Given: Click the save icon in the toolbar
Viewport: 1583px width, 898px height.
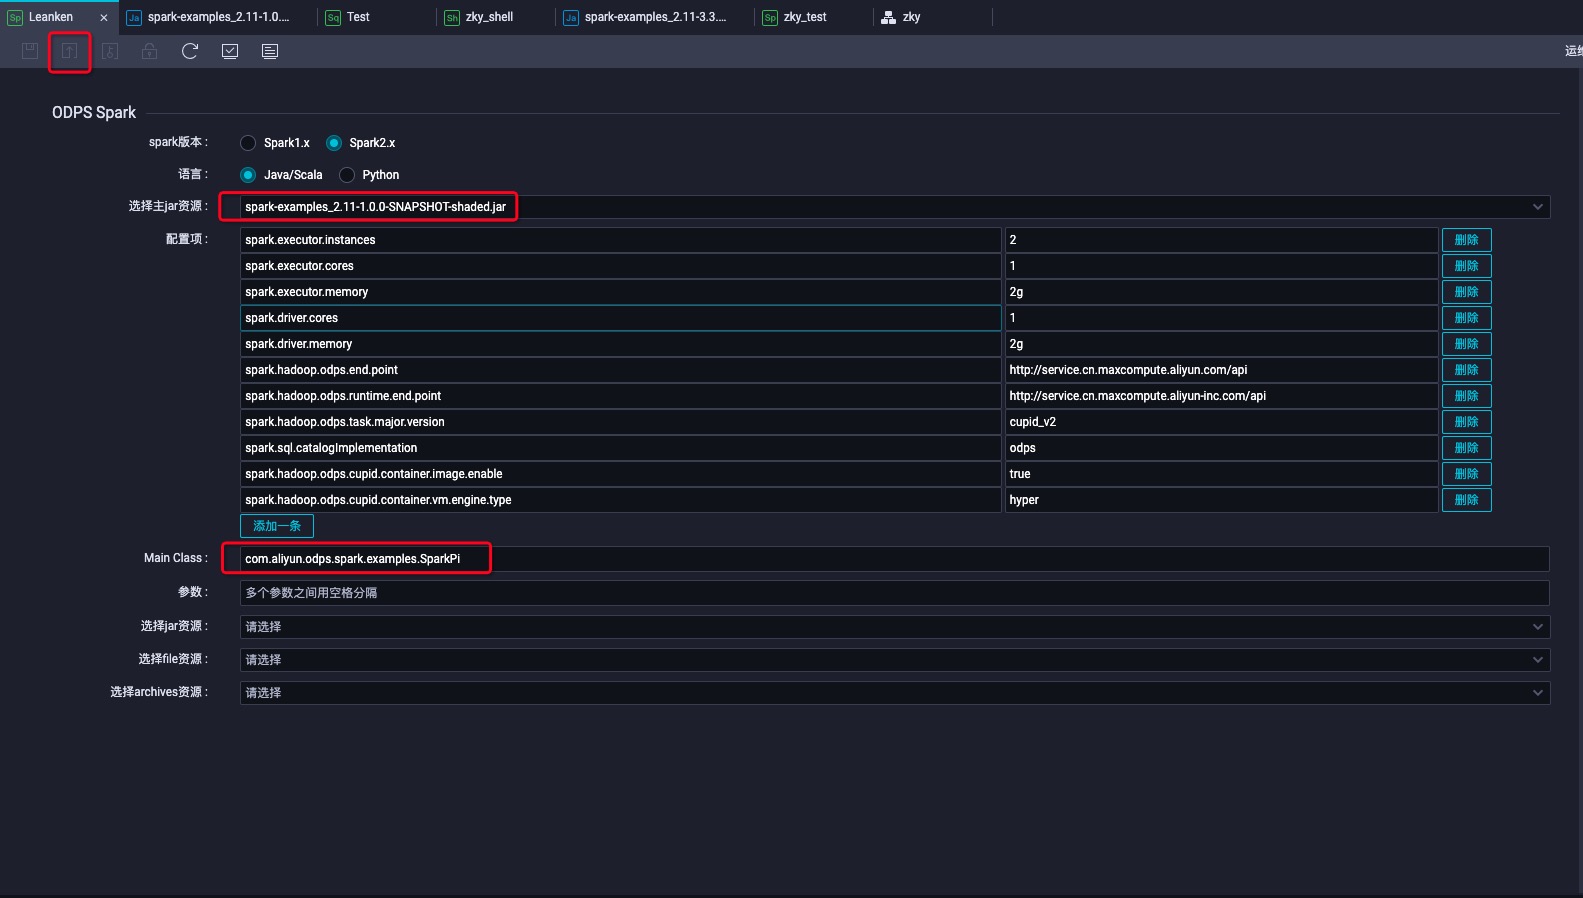Looking at the screenshot, I should (x=30, y=51).
